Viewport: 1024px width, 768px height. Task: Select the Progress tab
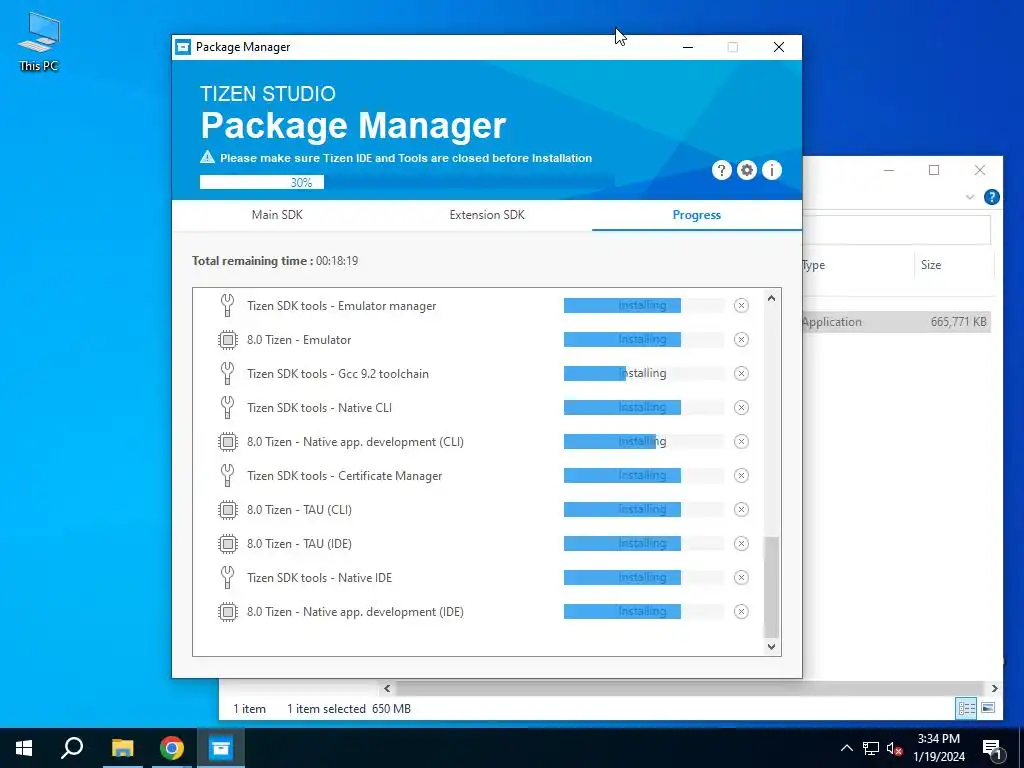click(697, 215)
